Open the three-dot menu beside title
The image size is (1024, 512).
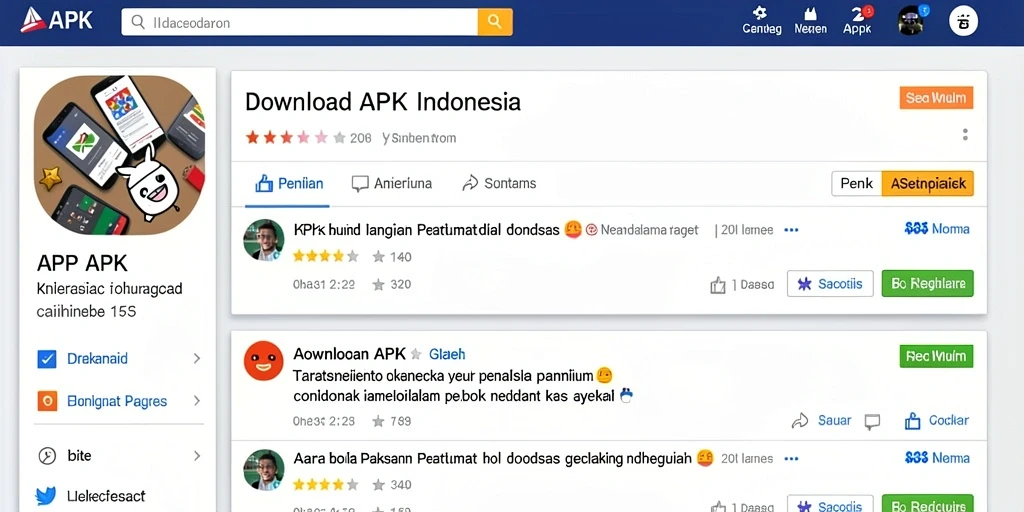pos(965,135)
